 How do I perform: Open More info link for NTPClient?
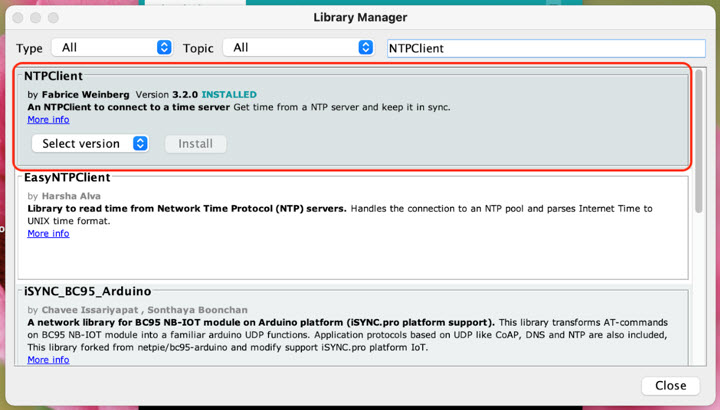coord(48,120)
